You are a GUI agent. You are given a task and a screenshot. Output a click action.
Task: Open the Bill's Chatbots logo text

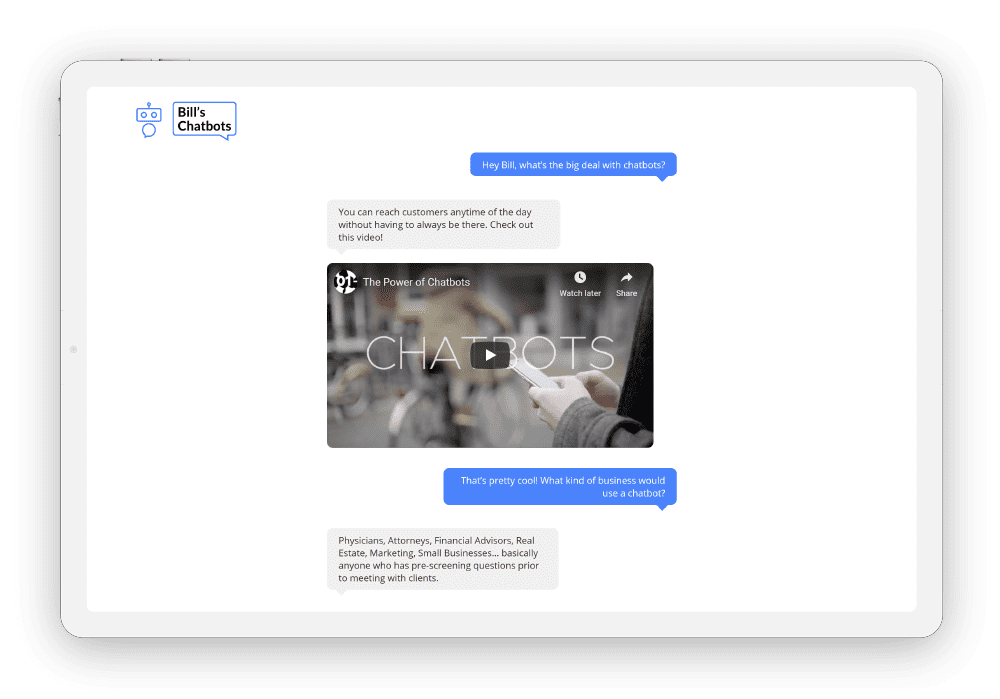tap(204, 120)
